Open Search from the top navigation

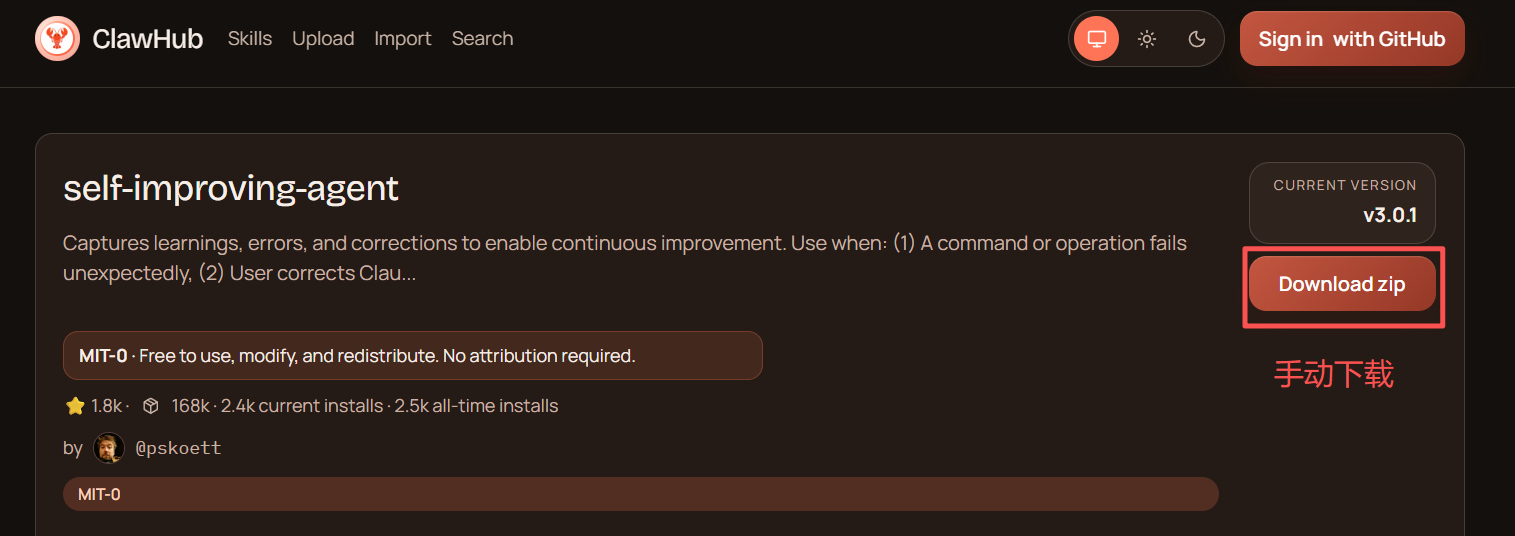482,39
